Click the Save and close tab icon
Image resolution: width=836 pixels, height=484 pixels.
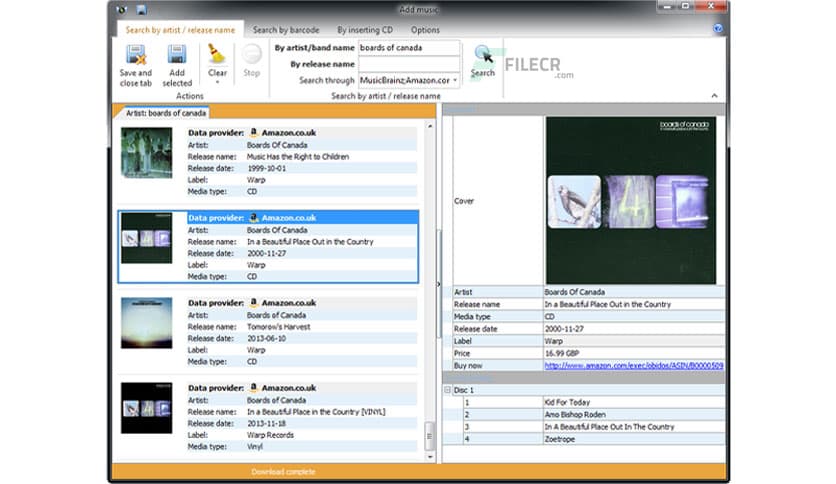pyautogui.click(x=135, y=56)
